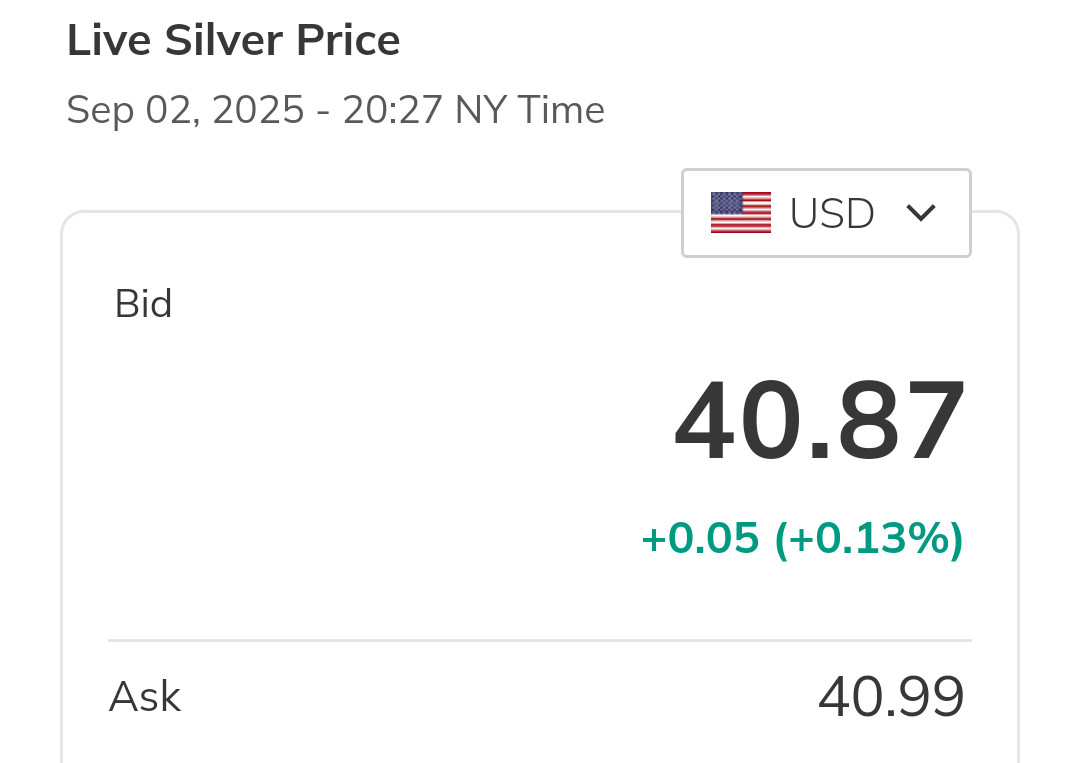Click the Ask label
Screen dimensions: 1080x763
(x=144, y=697)
